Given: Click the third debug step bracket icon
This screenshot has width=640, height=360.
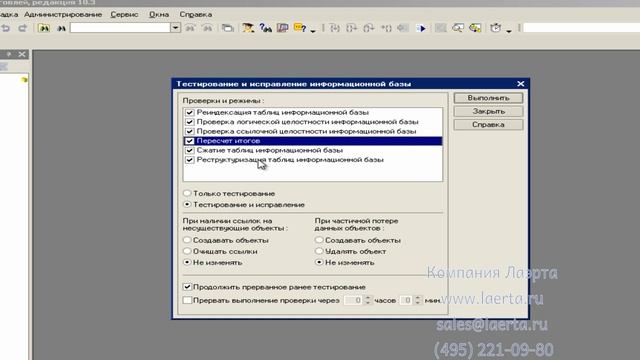Looking at the screenshot, I should point(369,28).
